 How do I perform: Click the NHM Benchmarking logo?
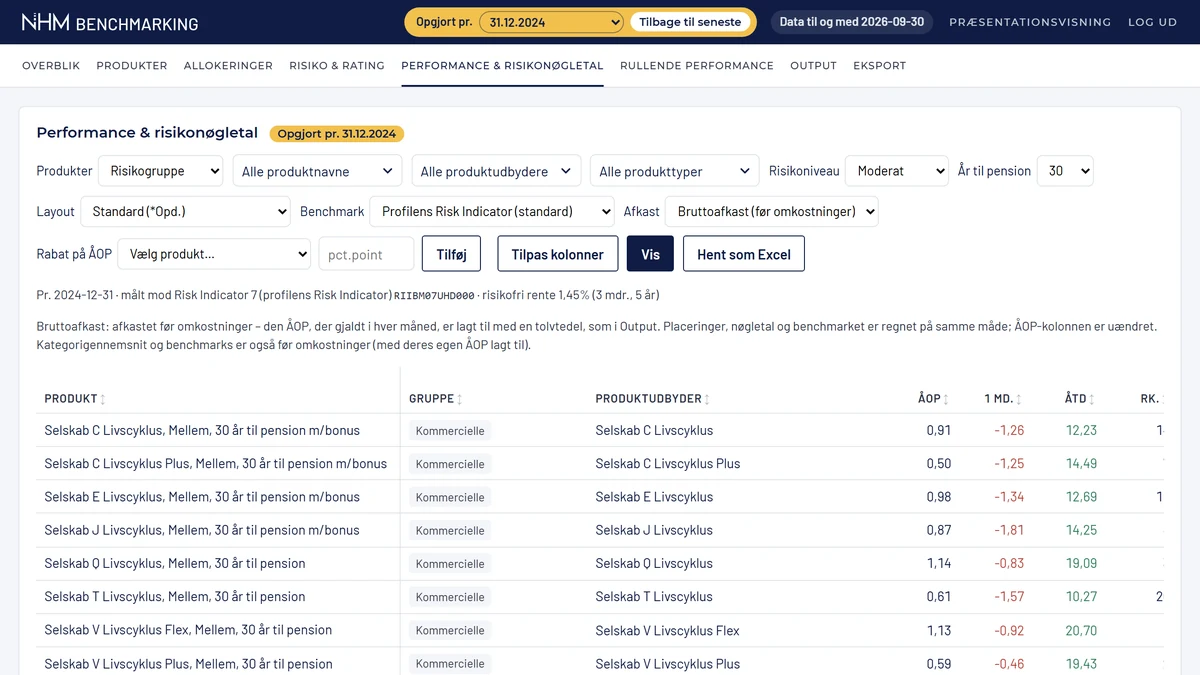110,22
